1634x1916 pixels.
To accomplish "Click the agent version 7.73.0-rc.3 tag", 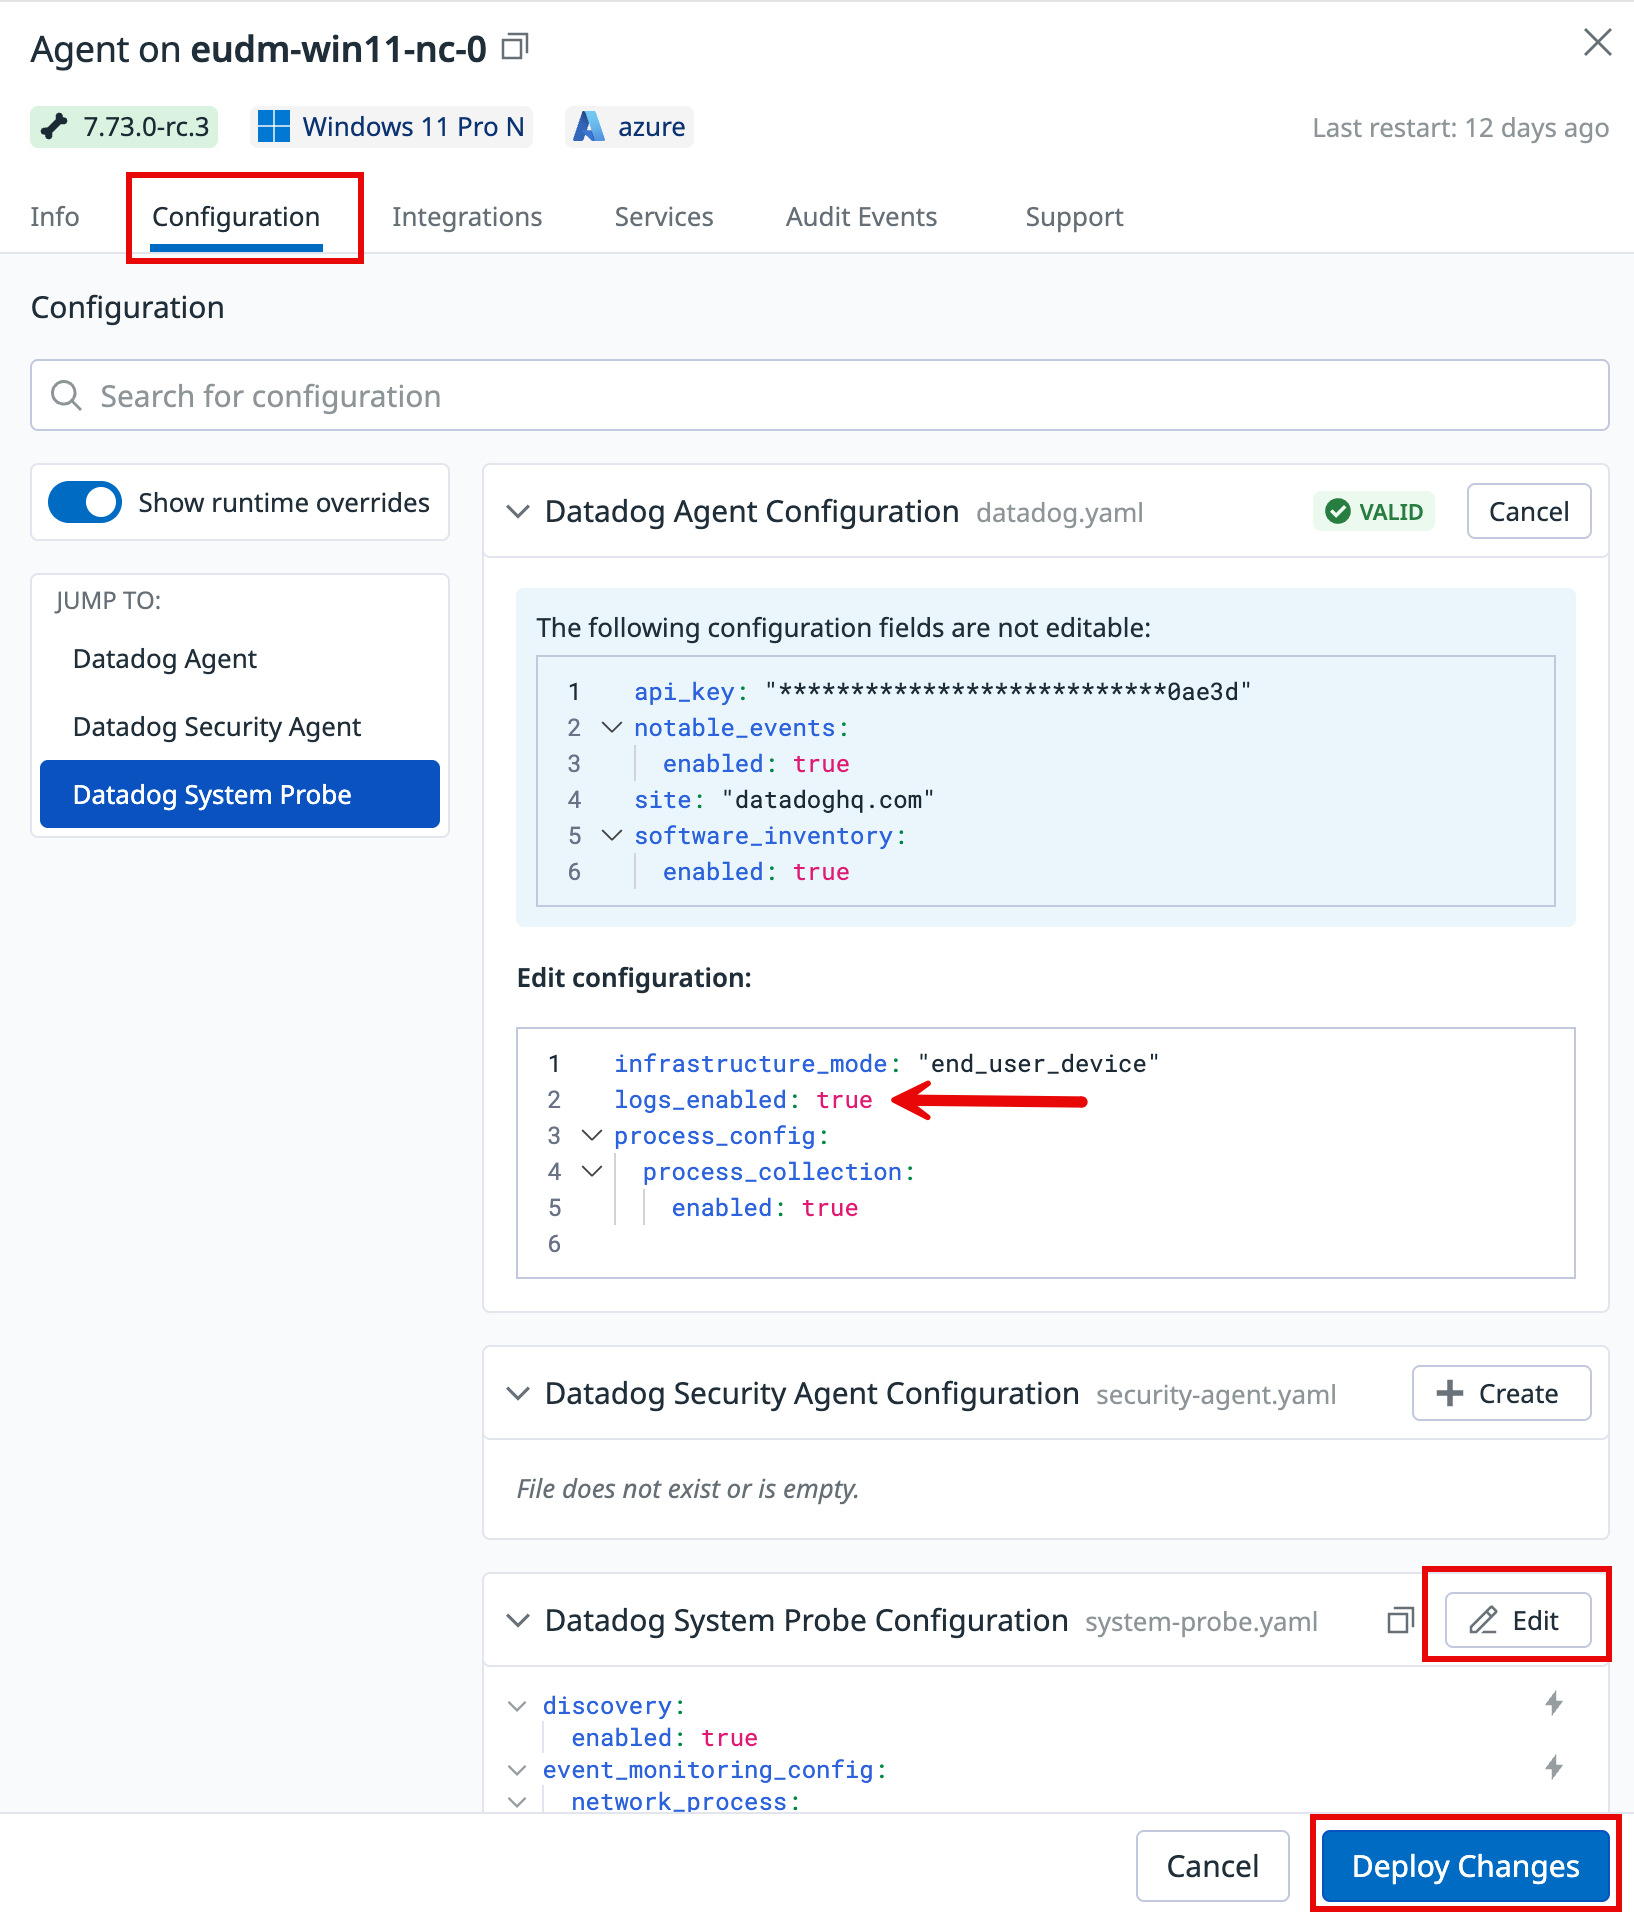I will pos(124,127).
